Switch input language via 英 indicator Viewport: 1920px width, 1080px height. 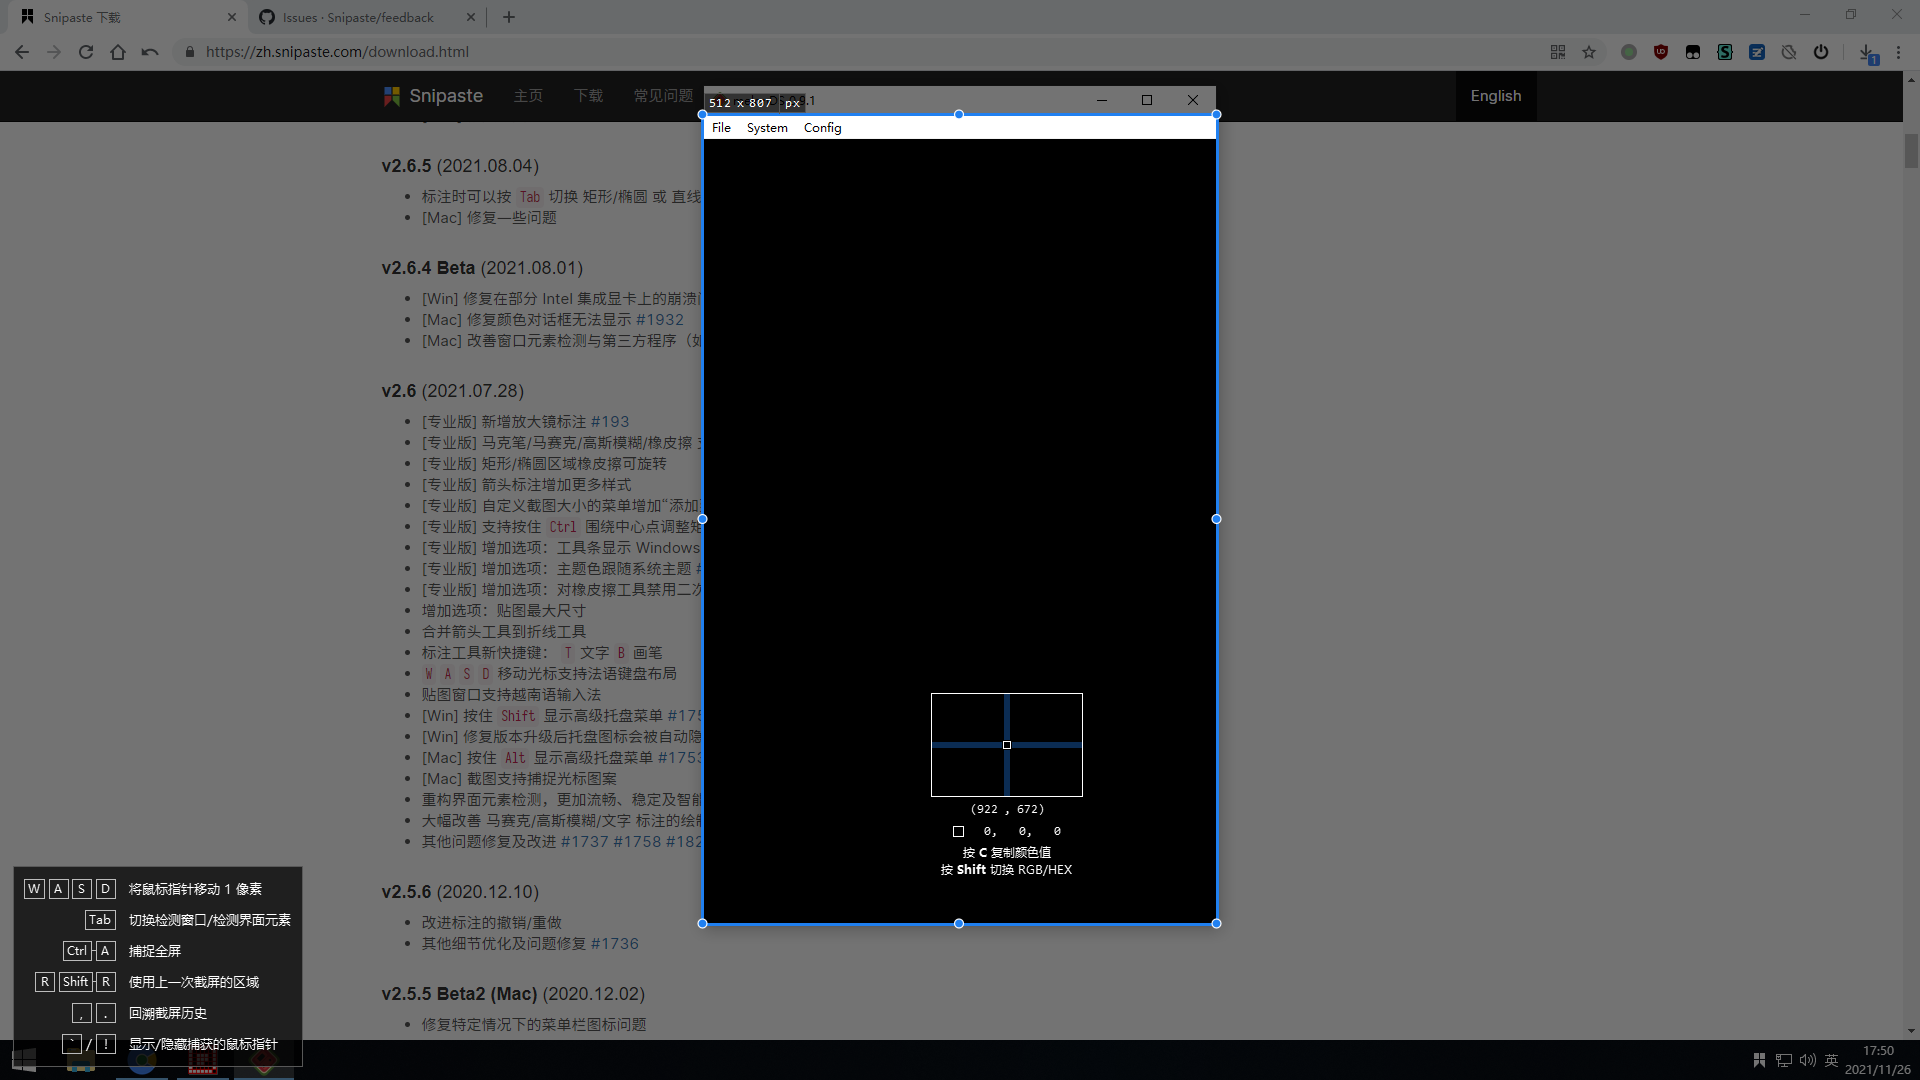[x=1833, y=1061]
